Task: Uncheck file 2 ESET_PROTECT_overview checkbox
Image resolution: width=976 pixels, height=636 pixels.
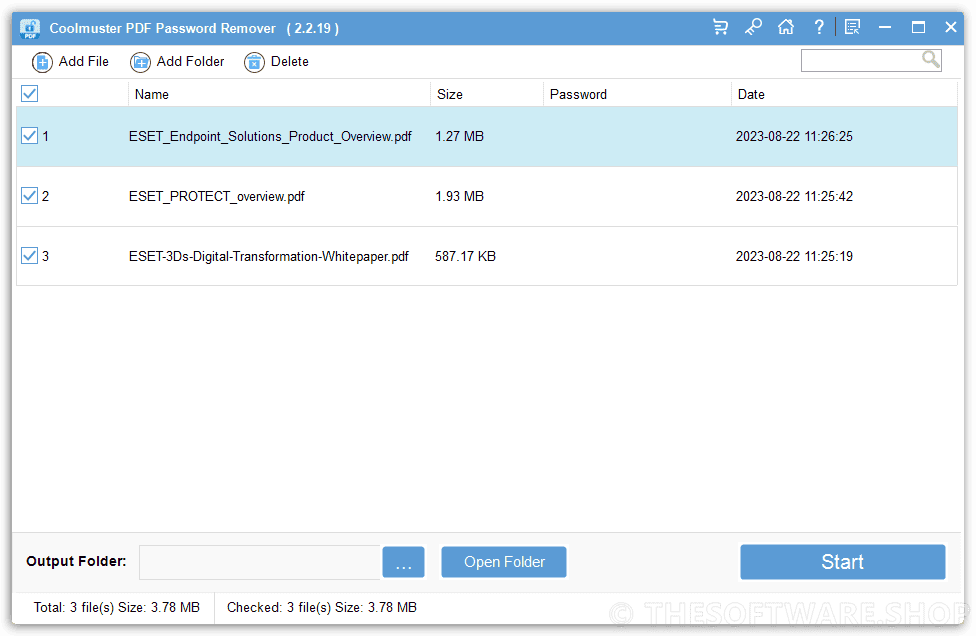Action: (x=29, y=196)
